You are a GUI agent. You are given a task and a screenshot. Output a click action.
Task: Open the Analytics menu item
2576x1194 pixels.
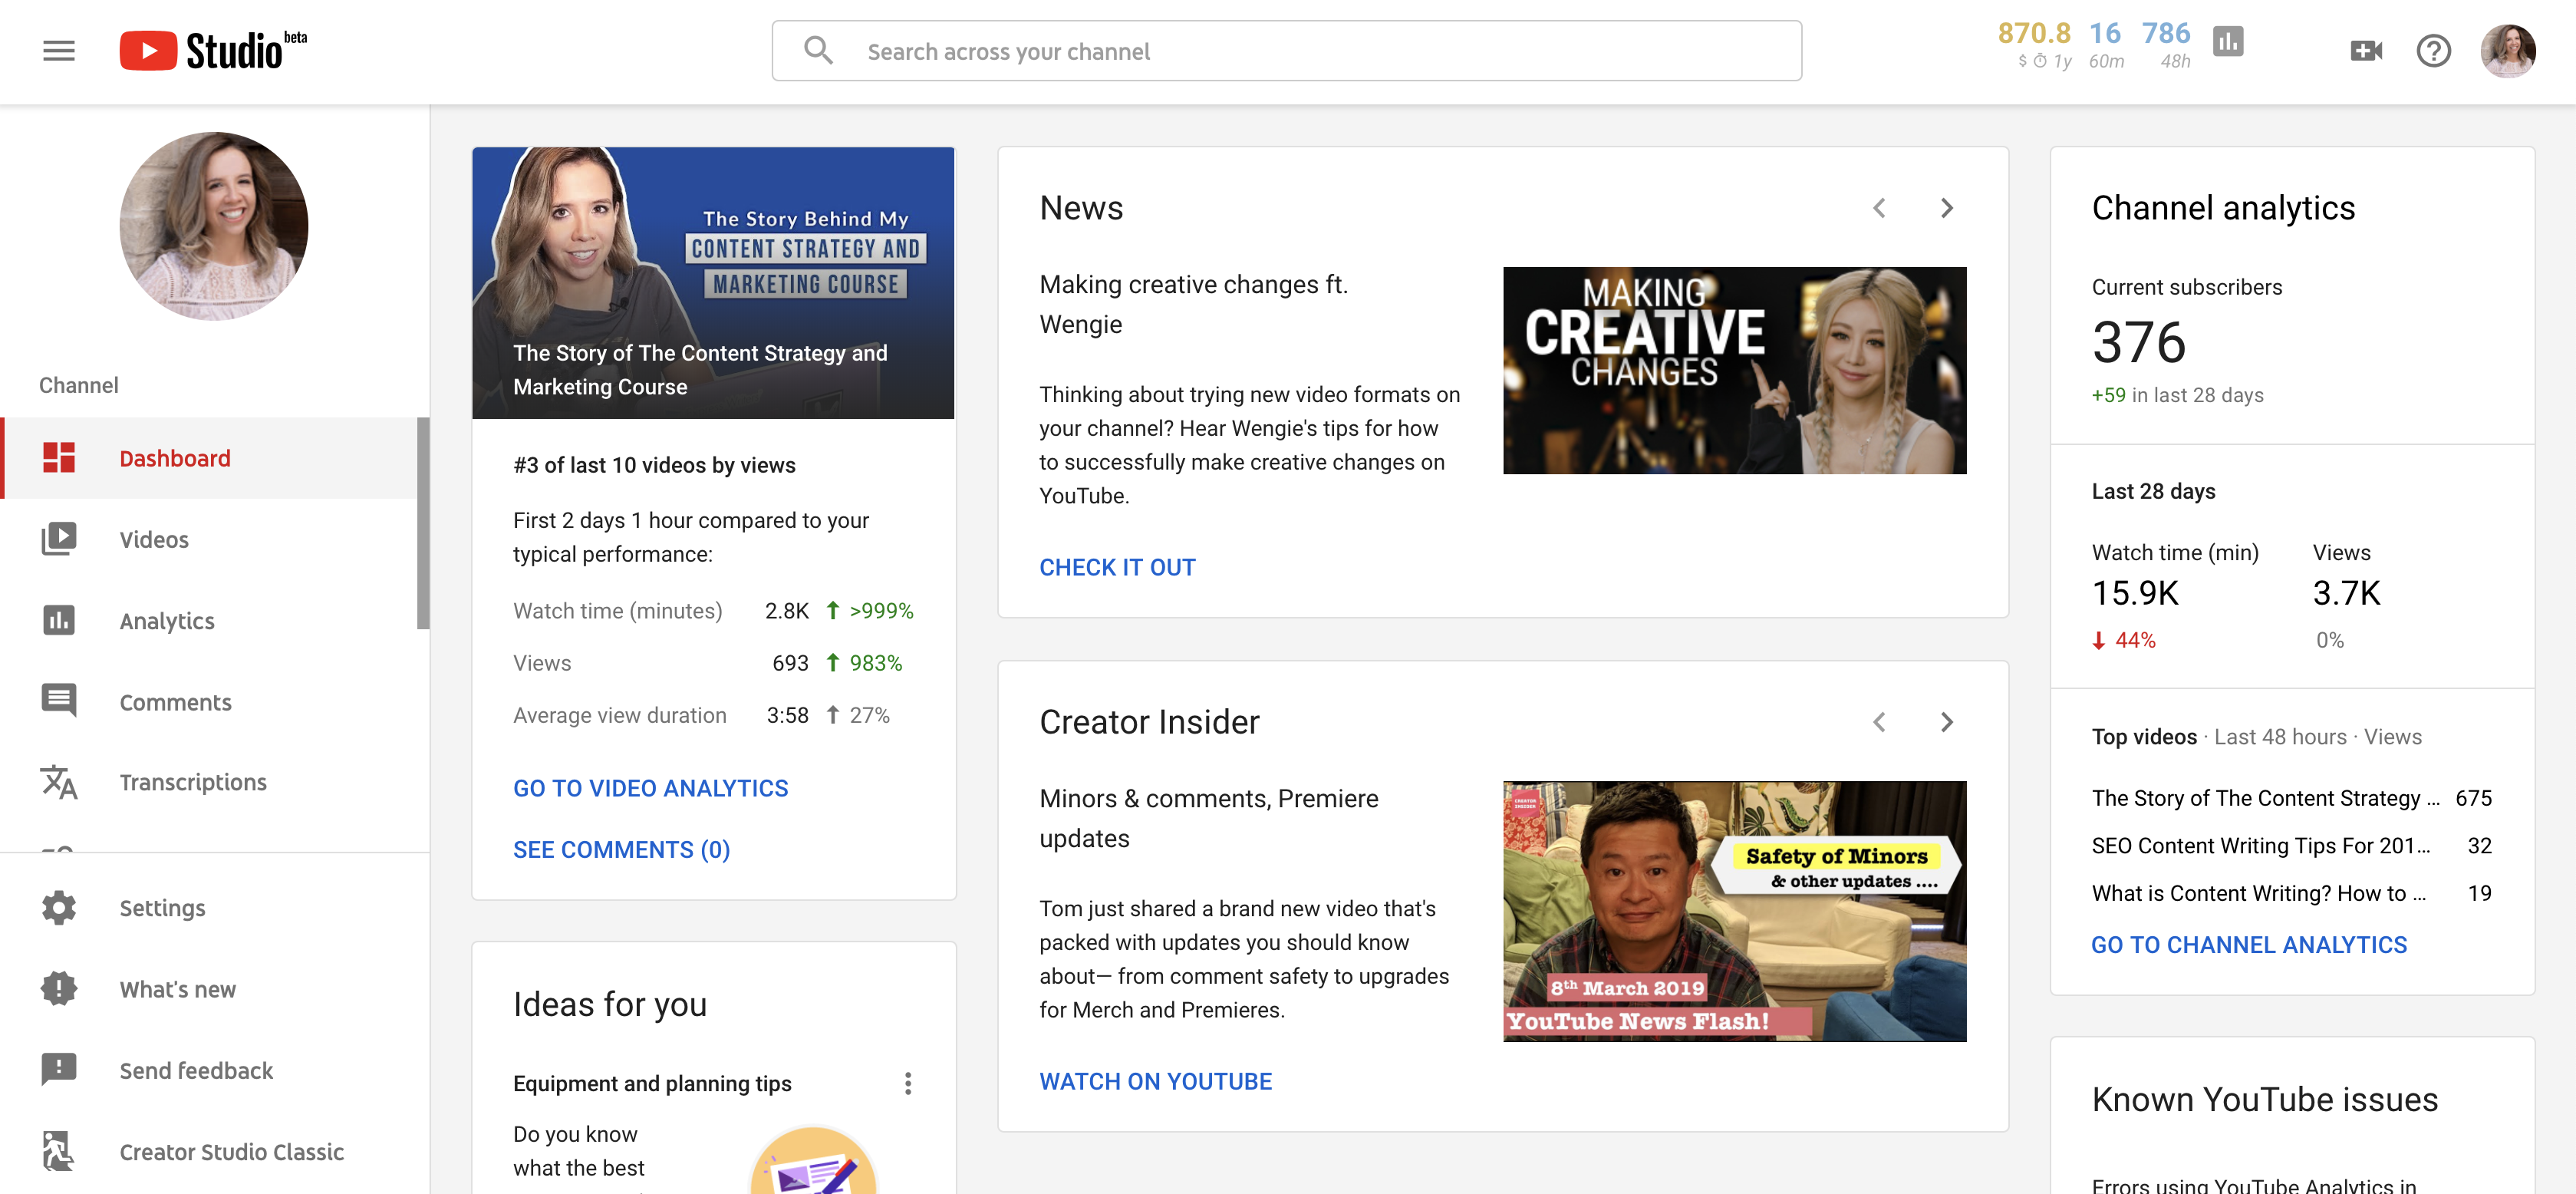[x=208, y=620]
